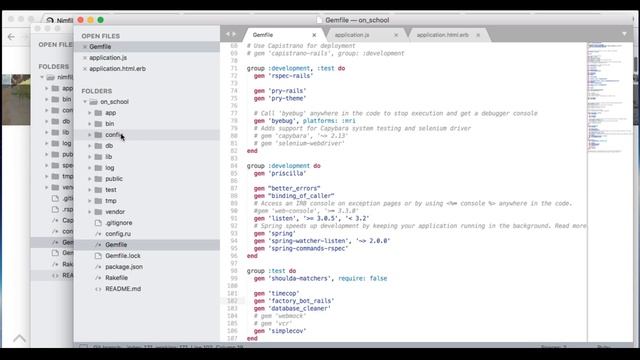Click the .gitignore file icon
This screenshot has height=360, width=640.
tap(98, 223)
